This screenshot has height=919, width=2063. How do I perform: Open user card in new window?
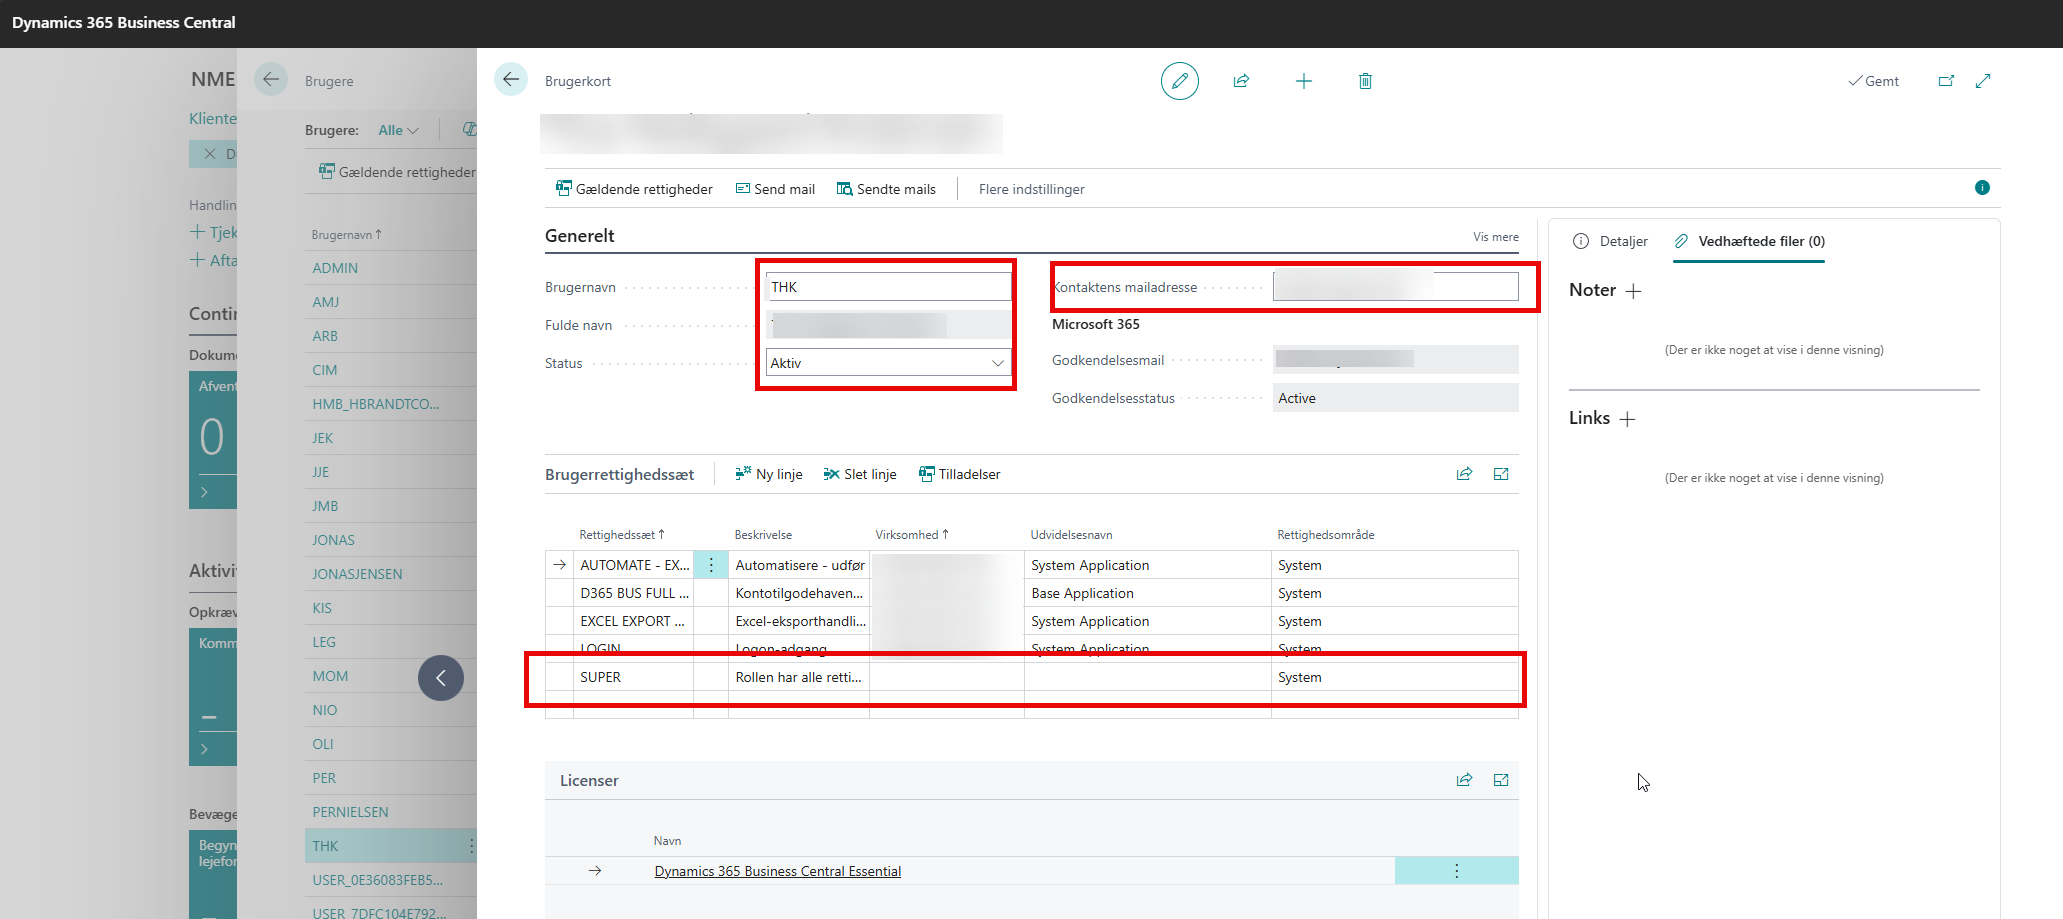point(1945,81)
